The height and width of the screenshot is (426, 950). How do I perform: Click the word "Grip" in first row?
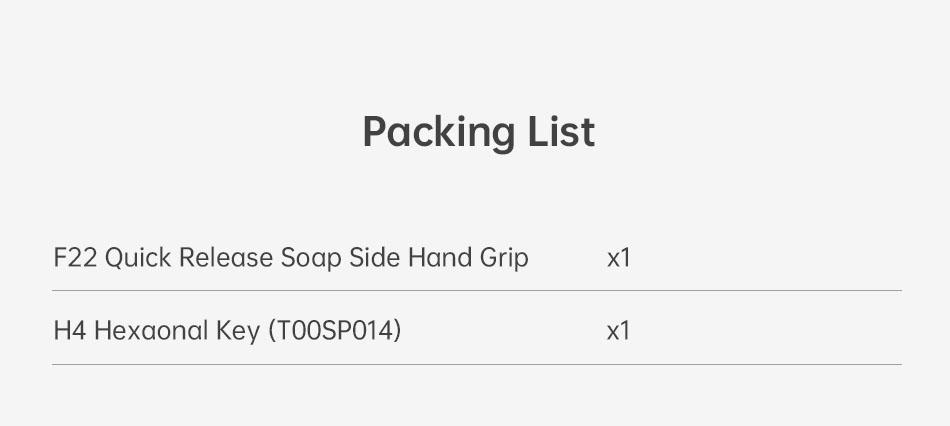pyautogui.click(x=503, y=258)
